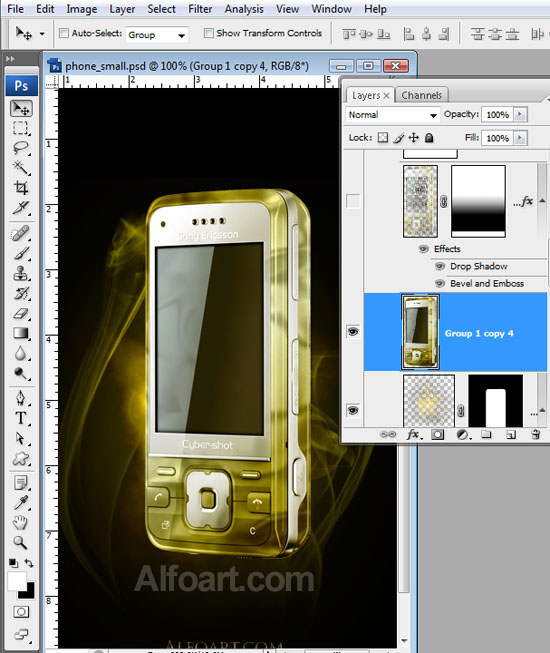Select the History Brush tool
Screen dimensions: 550x653
tap(20, 293)
